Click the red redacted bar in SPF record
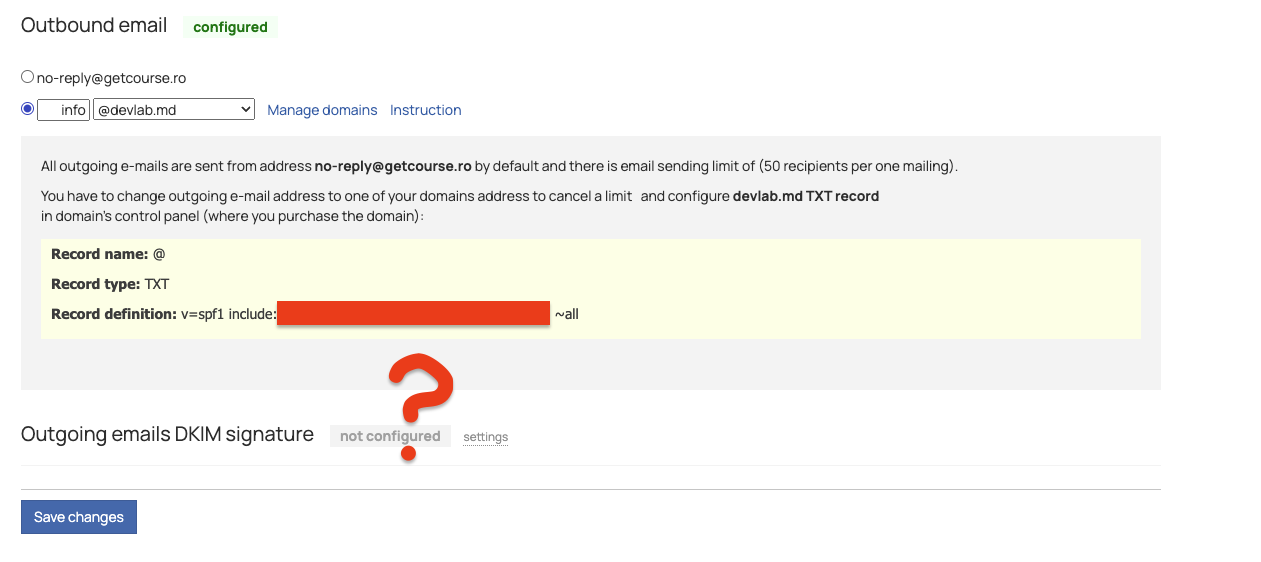This screenshot has width=1261, height=562. 413,313
